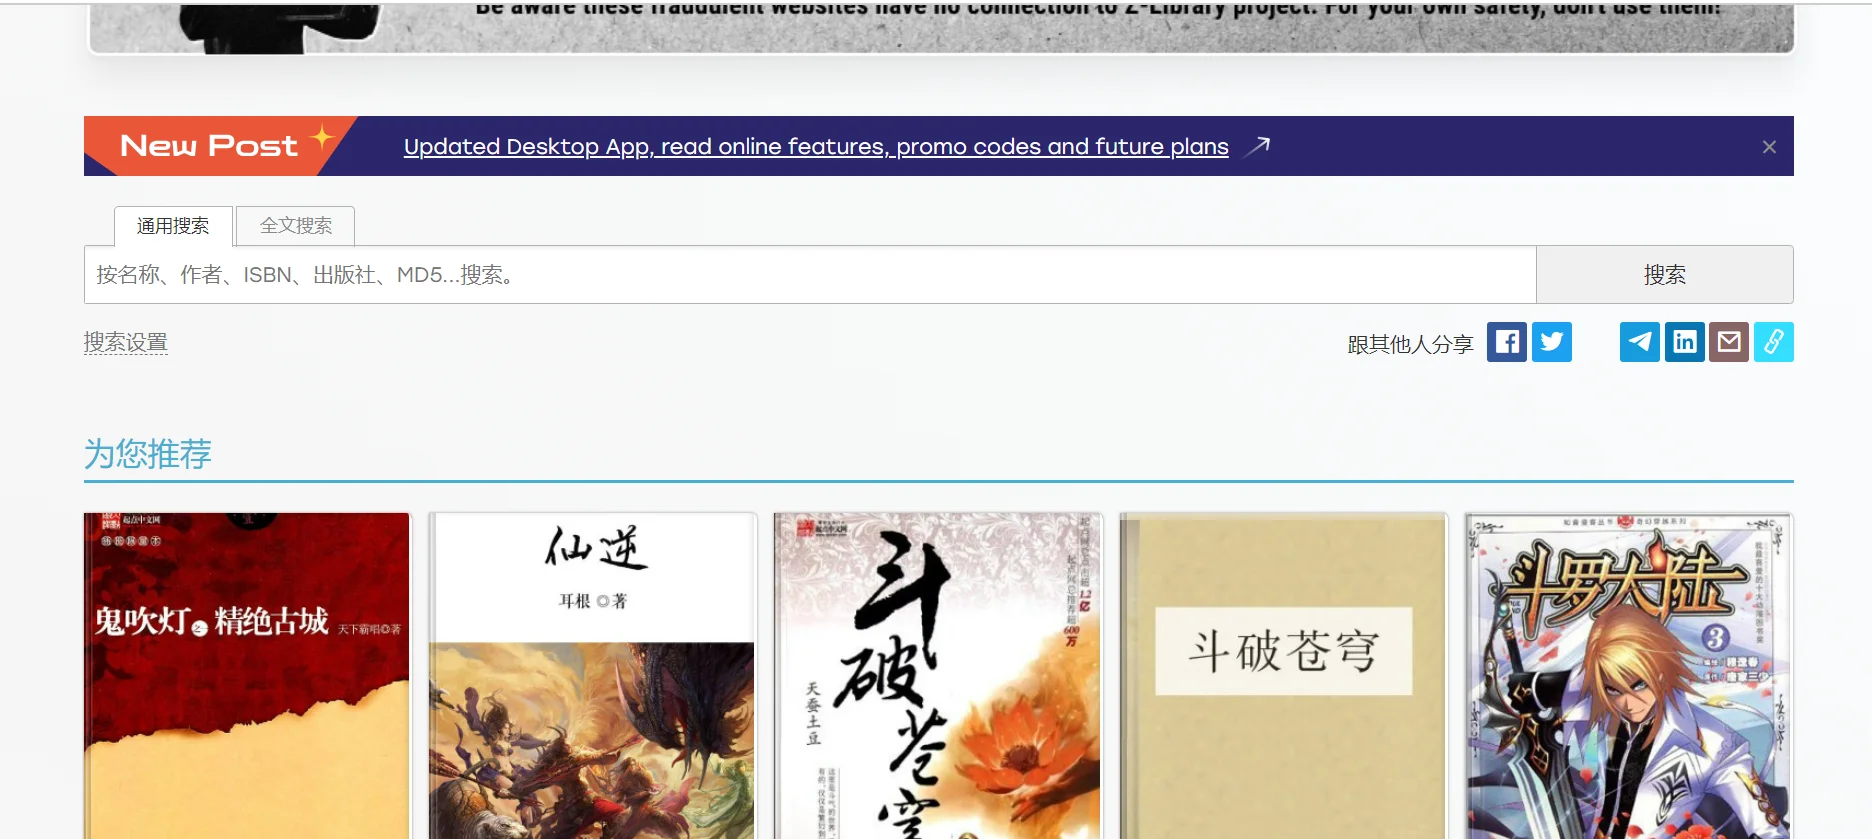Open external arrow beside New Post link
The image size is (1872, 839).
tap(1257, 146)
